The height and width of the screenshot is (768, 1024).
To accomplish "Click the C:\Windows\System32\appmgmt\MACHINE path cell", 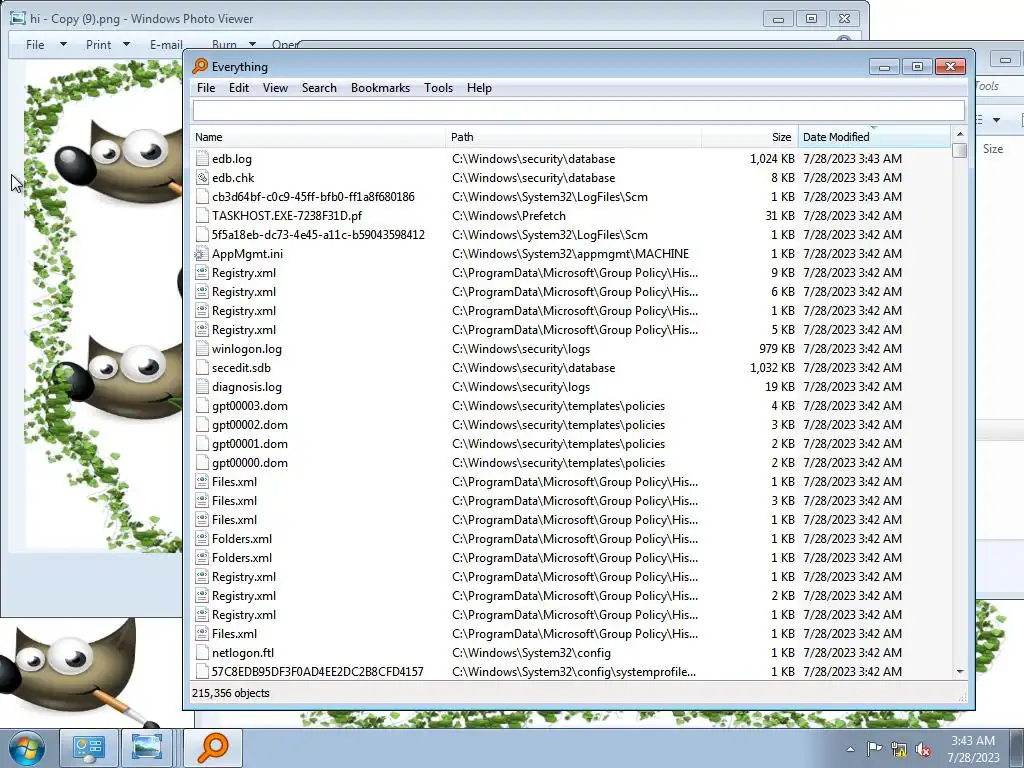I will pos(570,253).
